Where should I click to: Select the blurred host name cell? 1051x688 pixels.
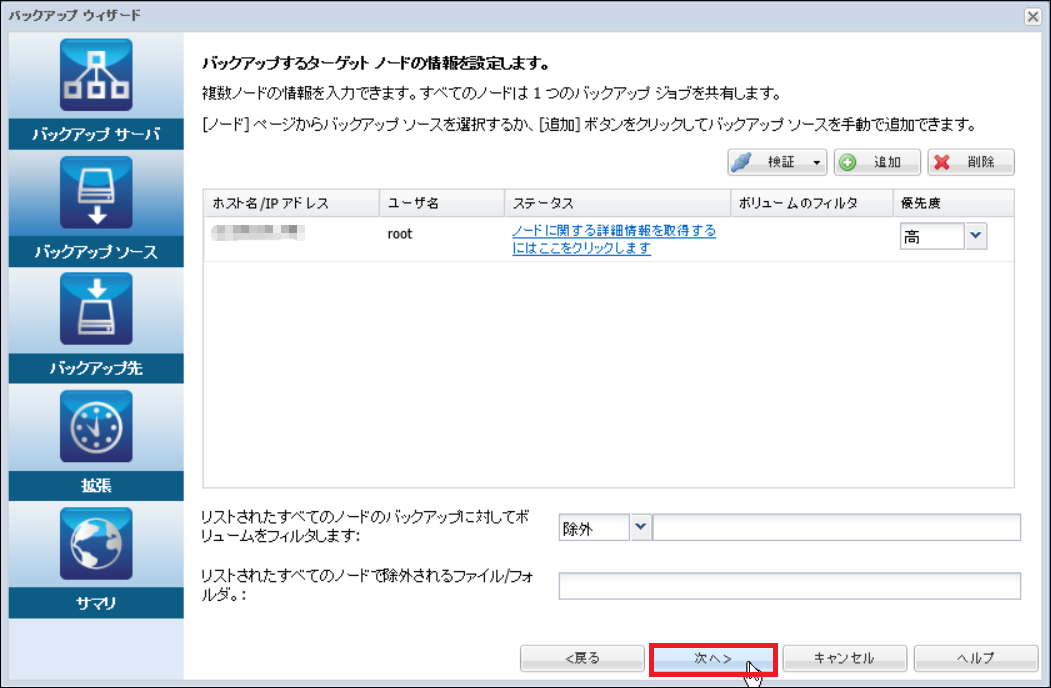click(258, 233)
